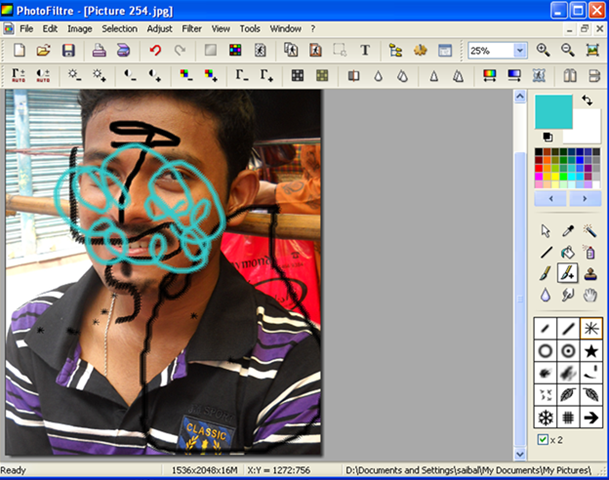Select the snowflake brush shape
Viewport: 609px width, 480px height.
tap(545, 417)
